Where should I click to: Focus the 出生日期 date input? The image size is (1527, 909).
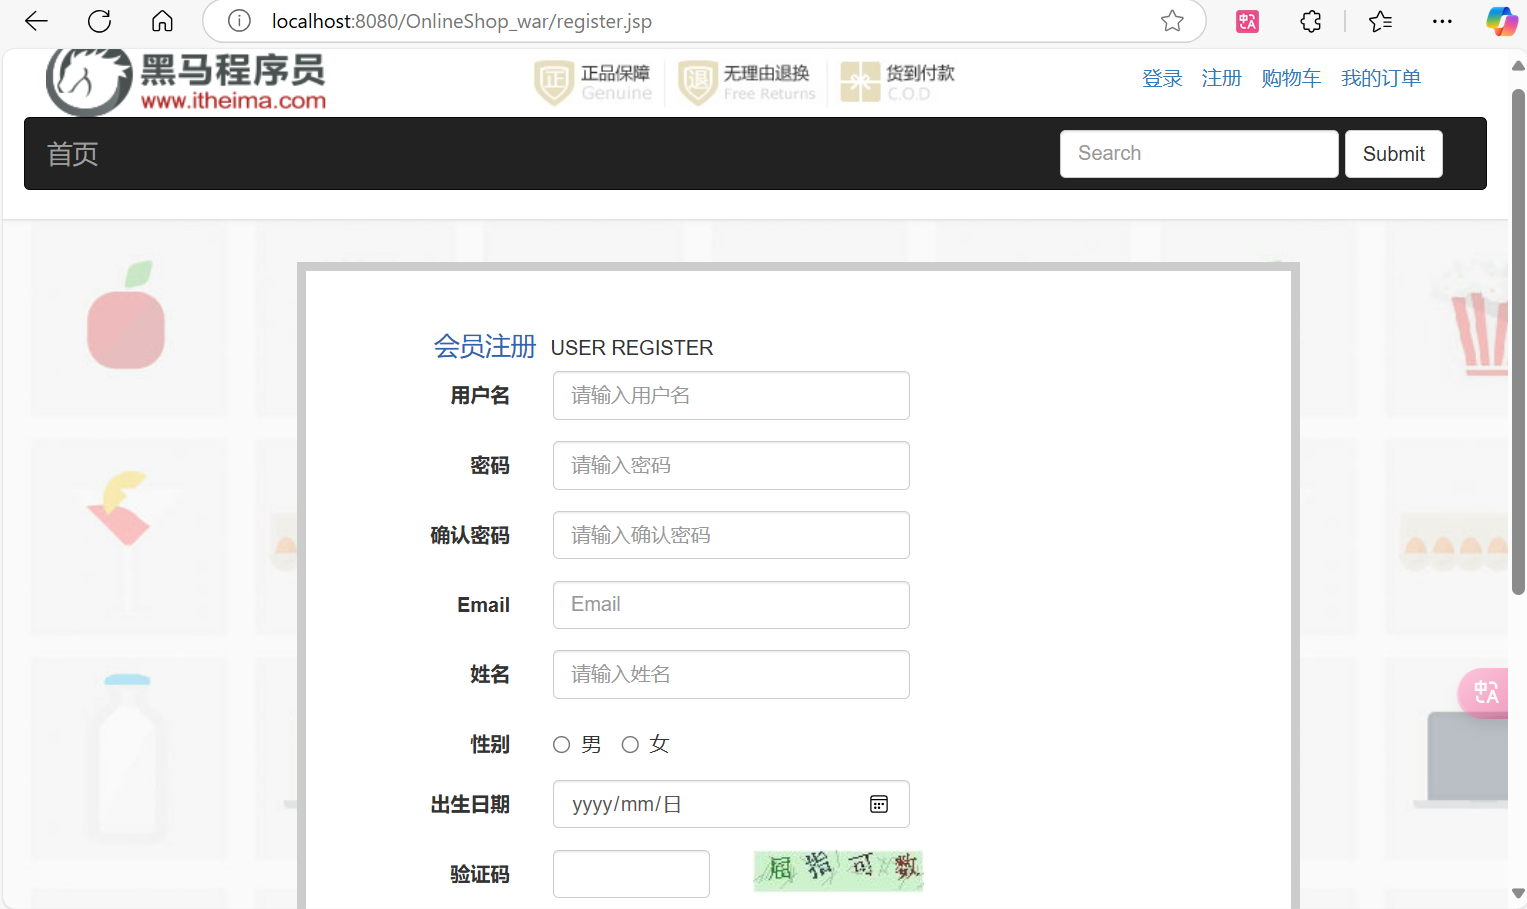click(x=731, y=804)
